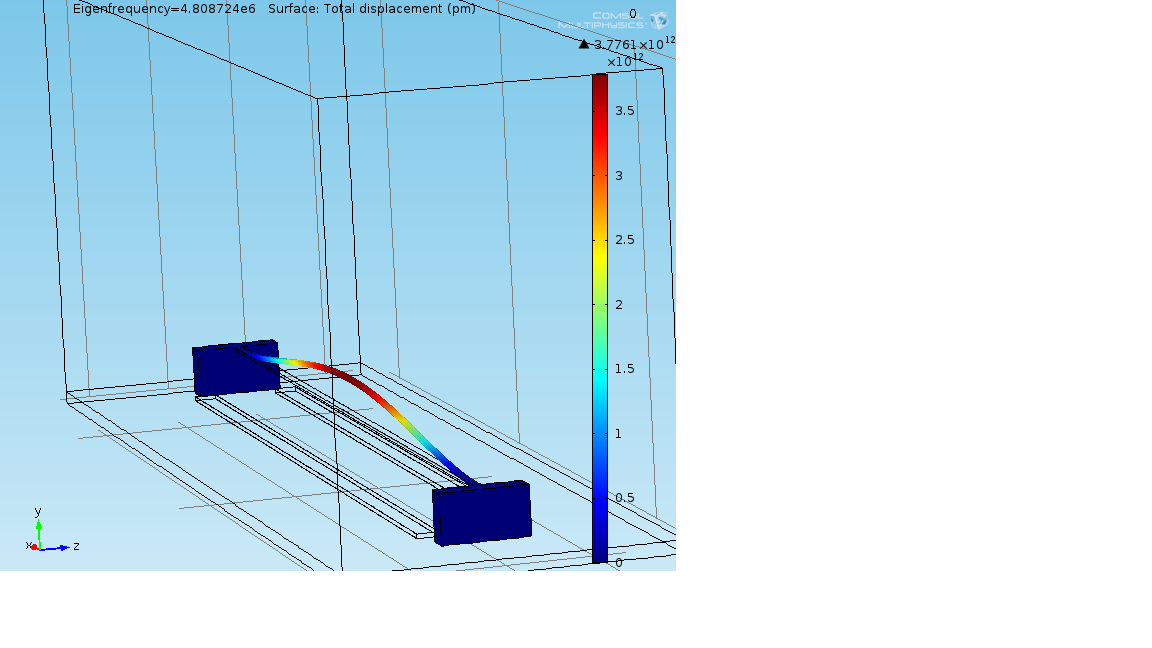Select the right dark blue anchor block
The height and width of the screenshot is (648, 1152).
click(481, 513)
